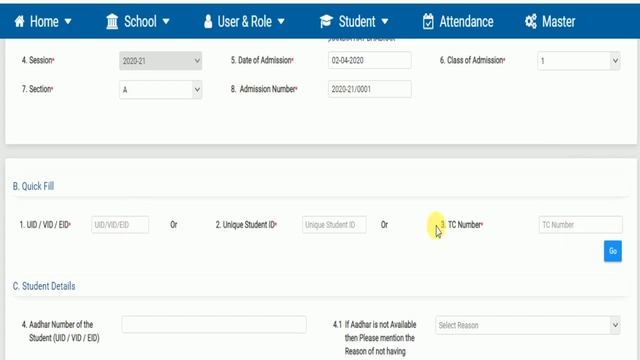This screenshot has height=360, width=640.
Task: Click the 7. Section label
Action: pos(37,89)
